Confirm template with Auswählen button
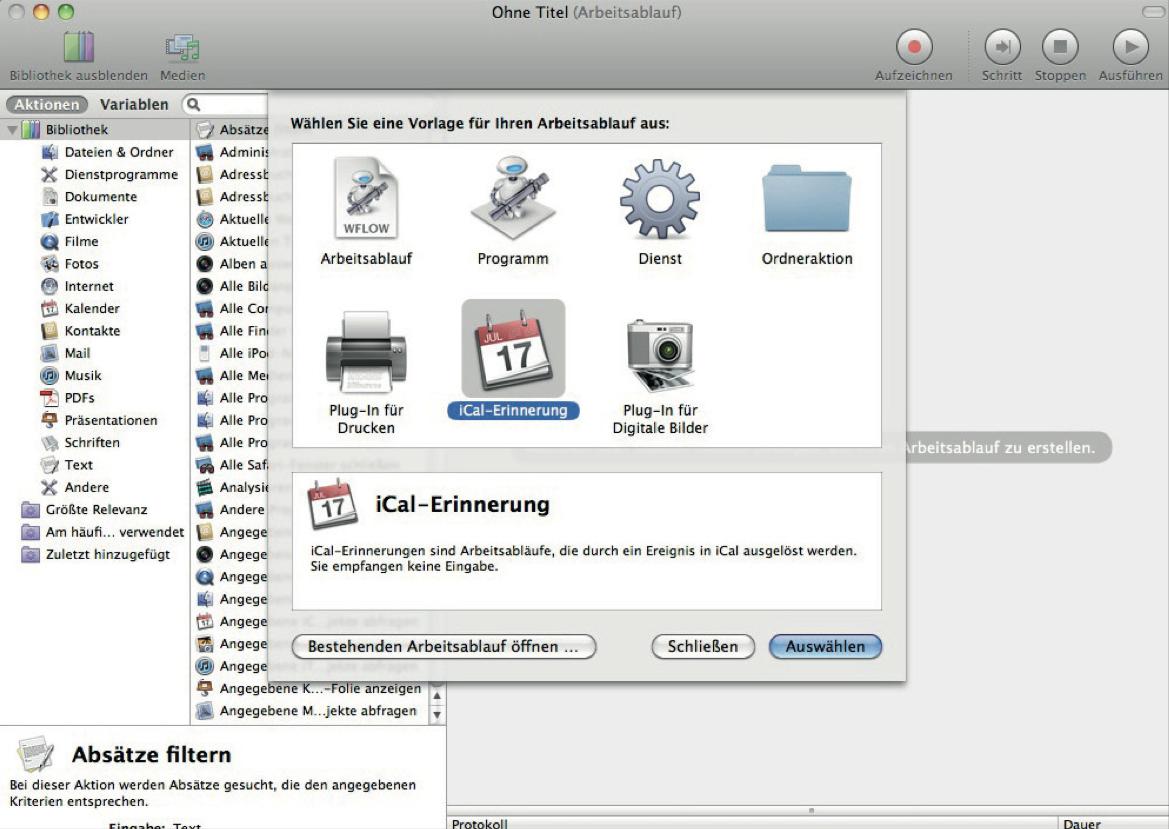The height and width of the screenshot is (829, 1169). [825, 646]
